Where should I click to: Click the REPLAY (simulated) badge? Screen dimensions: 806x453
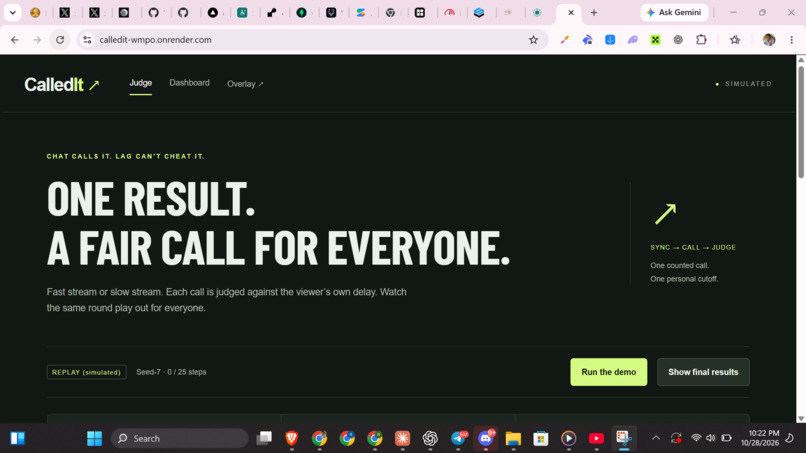coord(86,372)
